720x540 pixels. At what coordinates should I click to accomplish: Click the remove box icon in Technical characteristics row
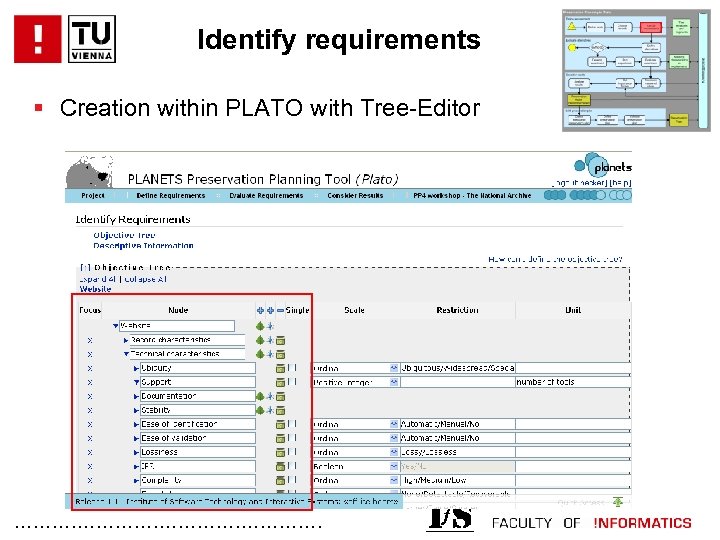pyautogui.click(x=281, y=354)
